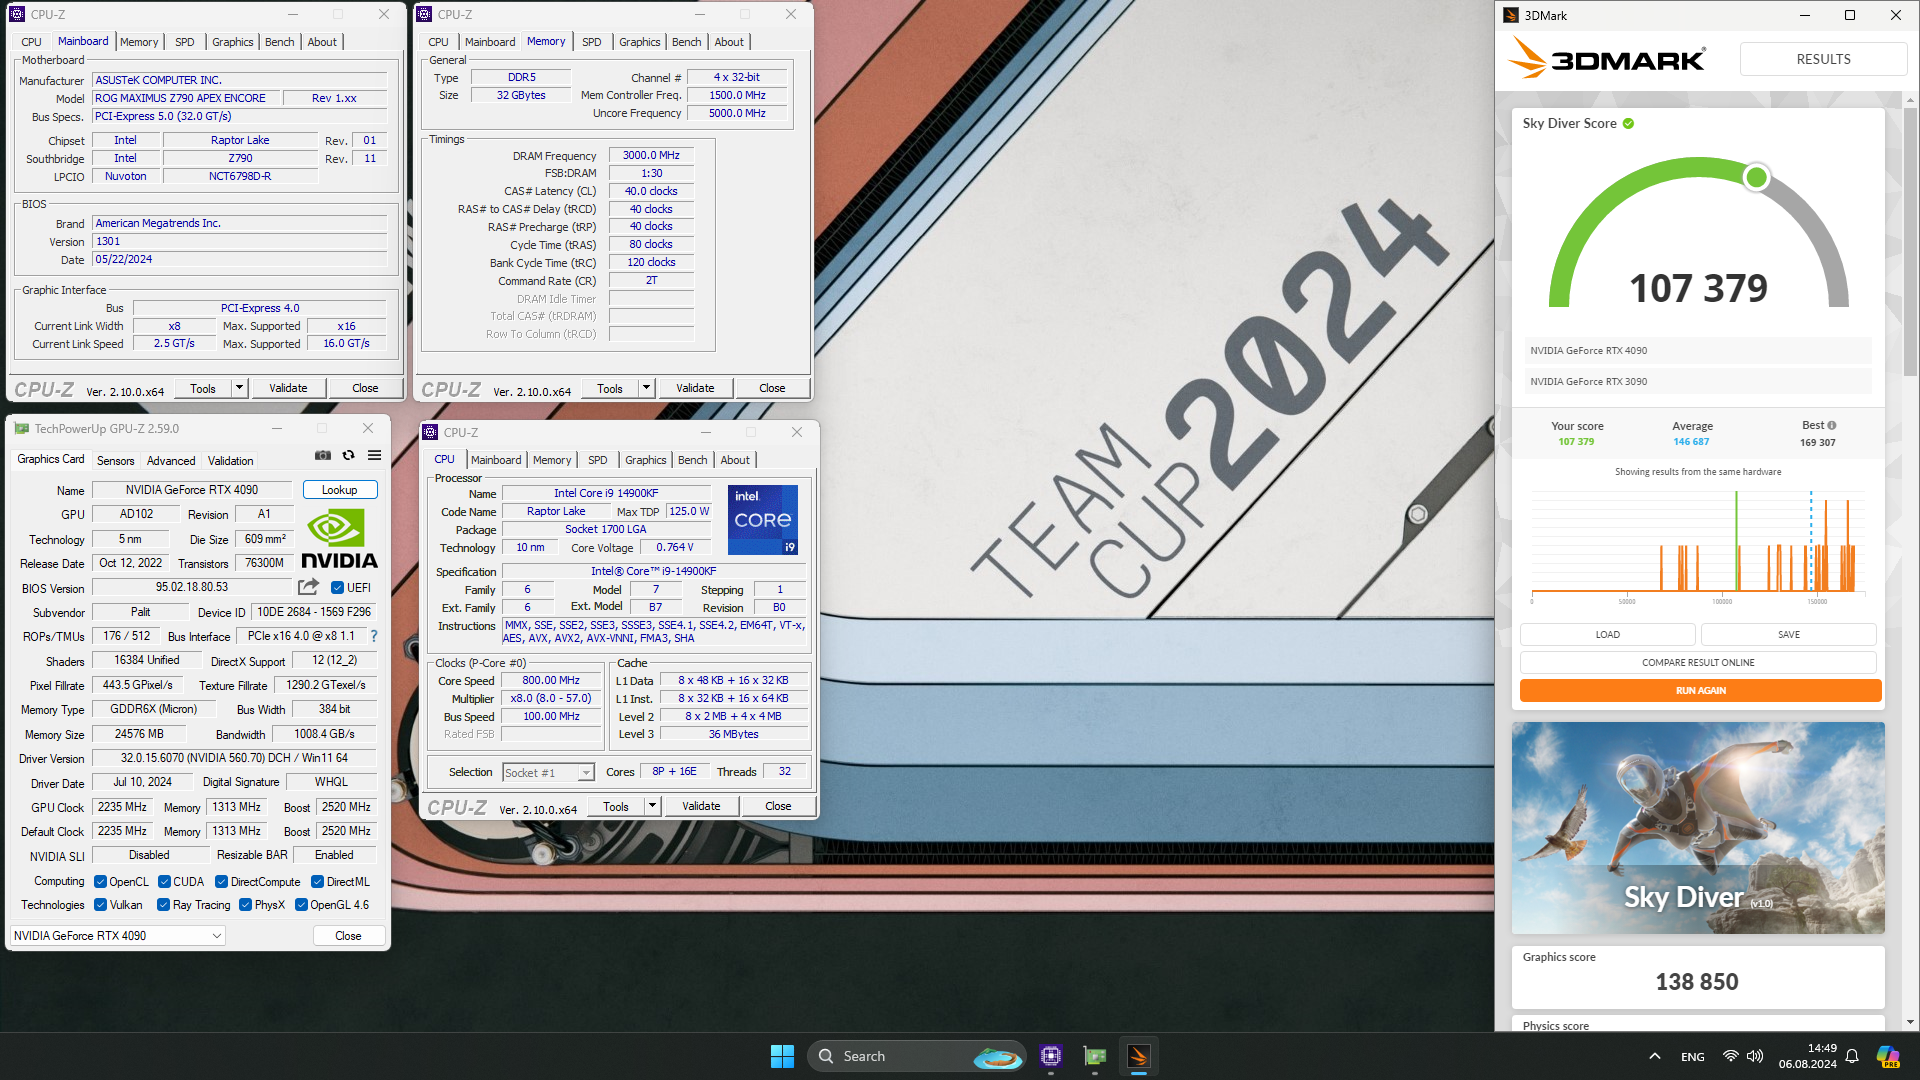Click the GPU-Z refresh icon
Viewport: 1920px width, 1080px height.
[348, 455]
